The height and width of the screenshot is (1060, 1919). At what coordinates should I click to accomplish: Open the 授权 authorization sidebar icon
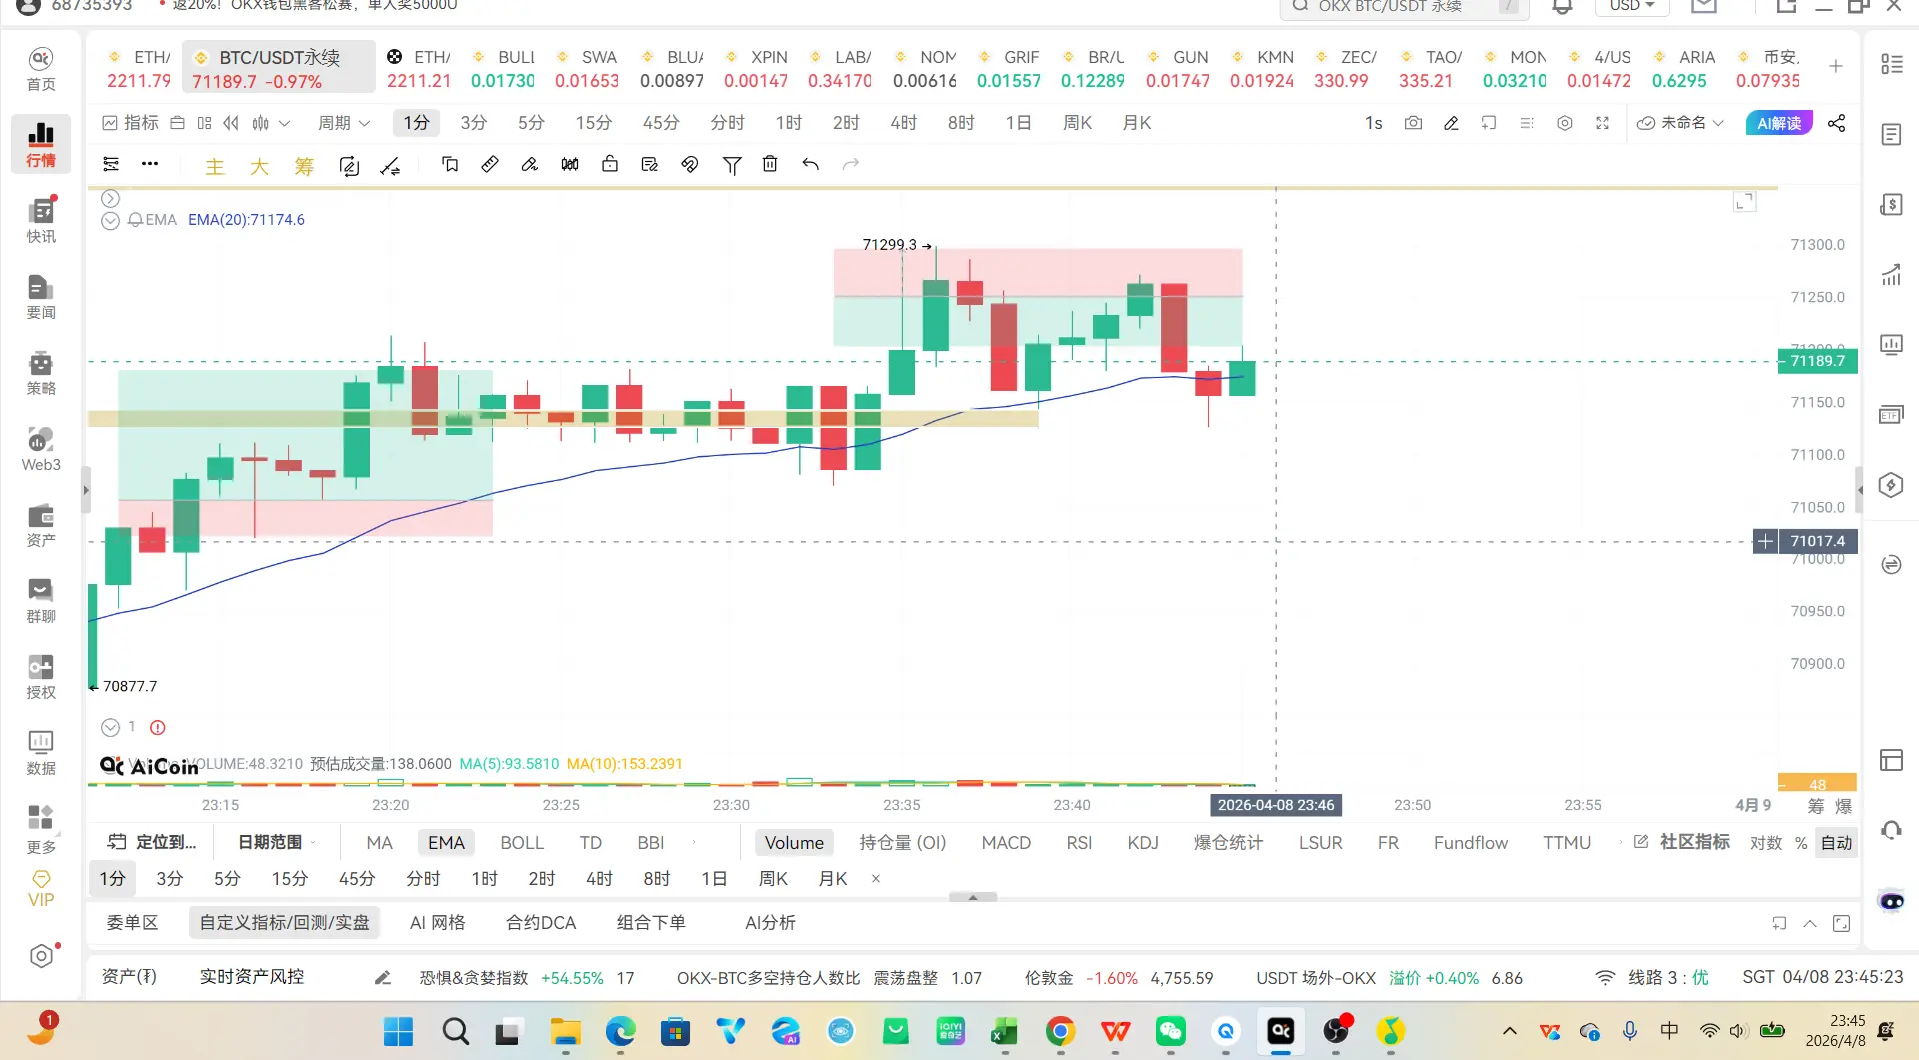(x=41, y=677)
